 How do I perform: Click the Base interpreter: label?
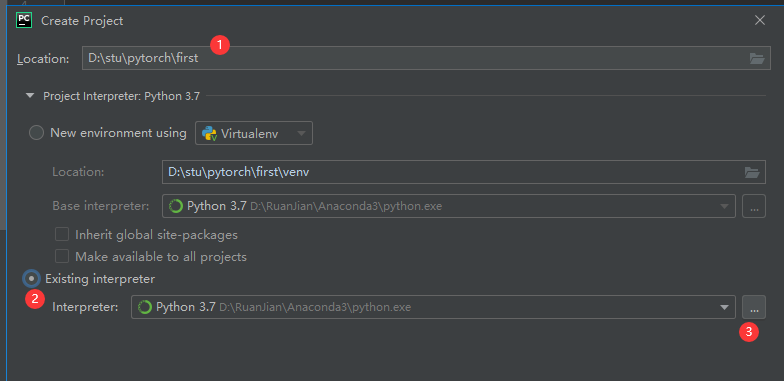[x=101, y=206]
